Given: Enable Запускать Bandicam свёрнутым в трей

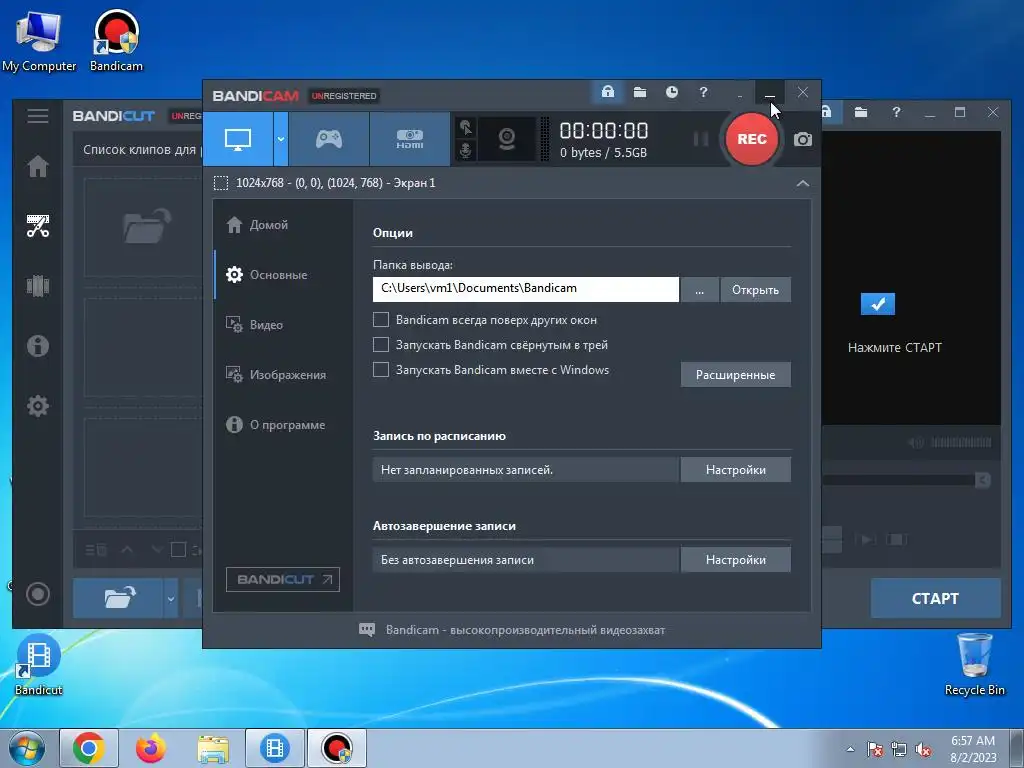Looking at the screenshot, I should (x=381, y=345).
